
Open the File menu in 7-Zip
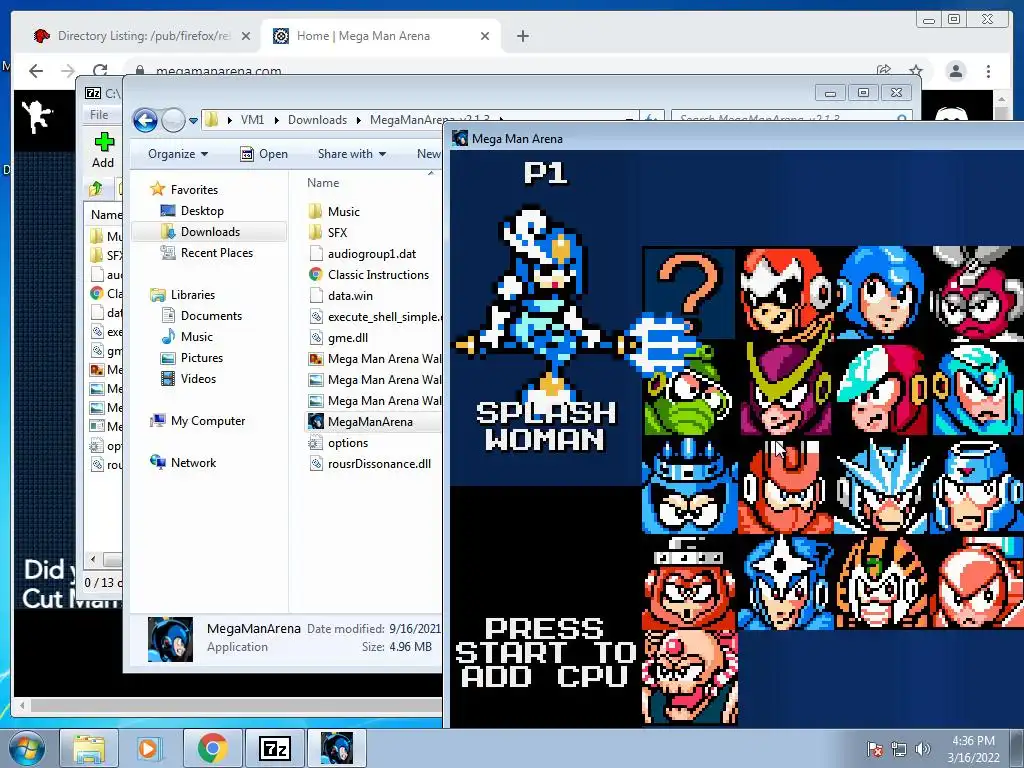click(99, 115)
